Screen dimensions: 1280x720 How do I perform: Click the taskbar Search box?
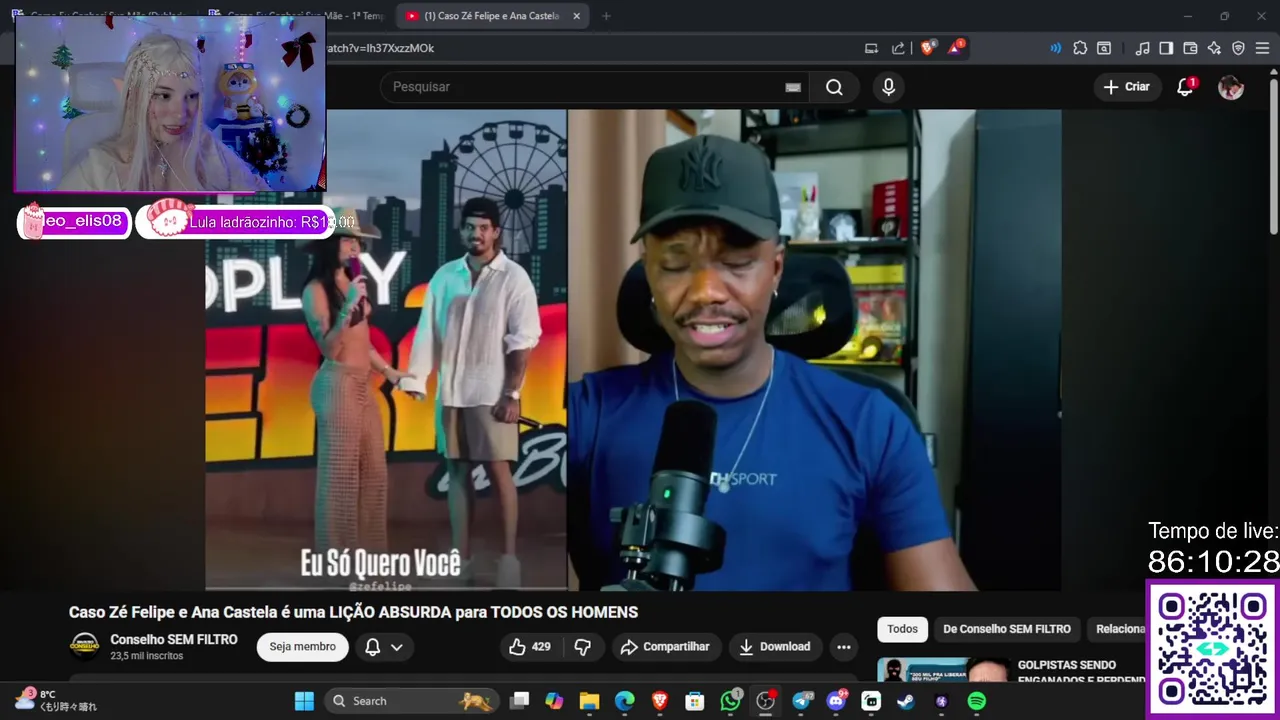tap(410, 701)
